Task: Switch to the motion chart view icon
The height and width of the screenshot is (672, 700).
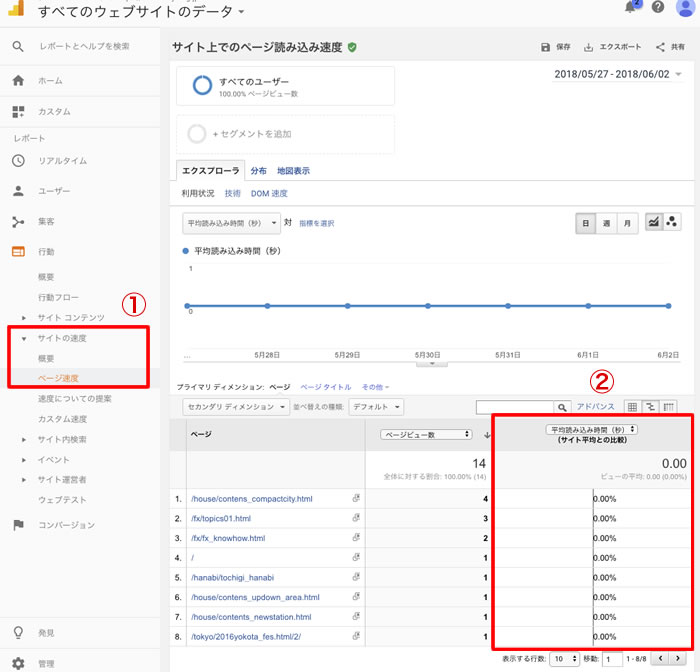Action: (672, 222)
